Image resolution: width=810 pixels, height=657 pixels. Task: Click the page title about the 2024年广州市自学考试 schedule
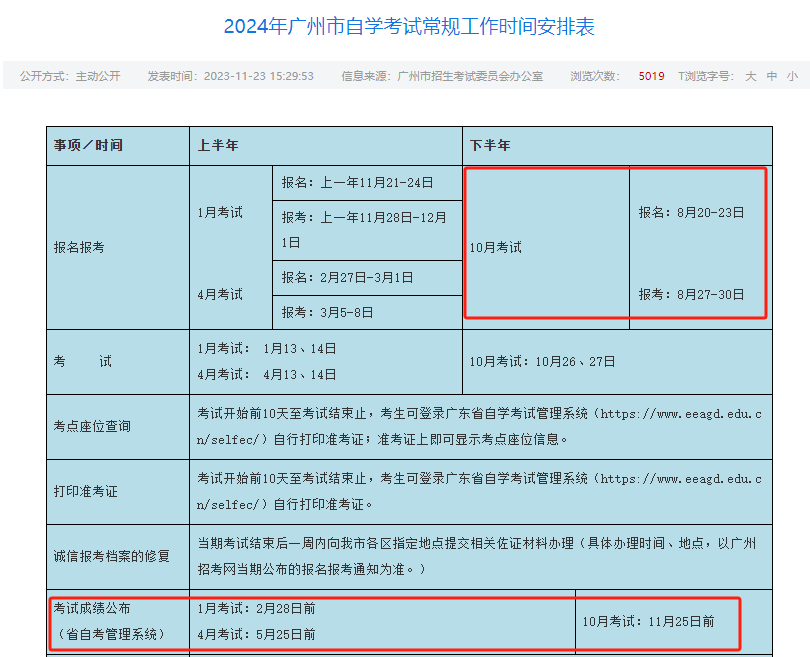click(x=409, y=27)
